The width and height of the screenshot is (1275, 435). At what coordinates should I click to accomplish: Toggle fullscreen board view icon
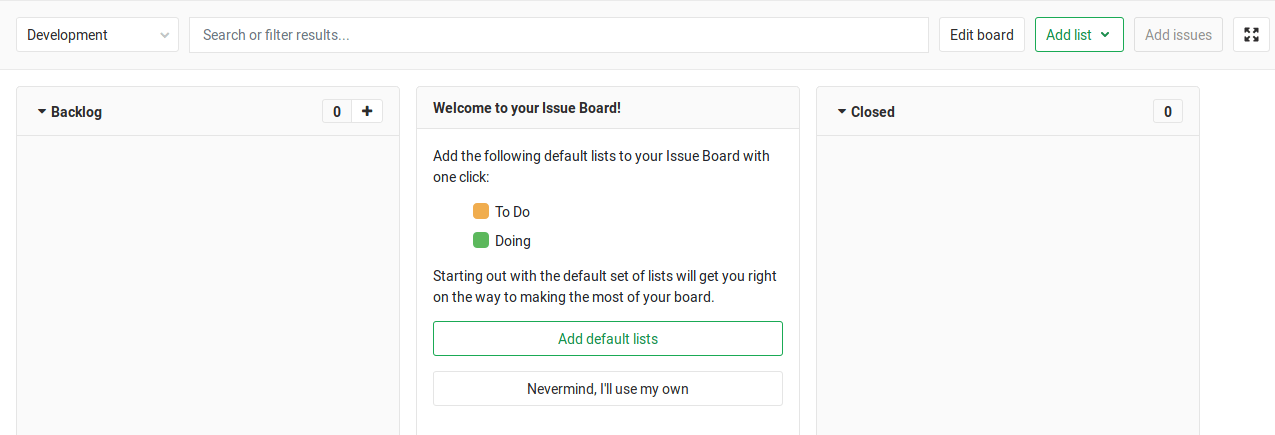(1251, 35)
